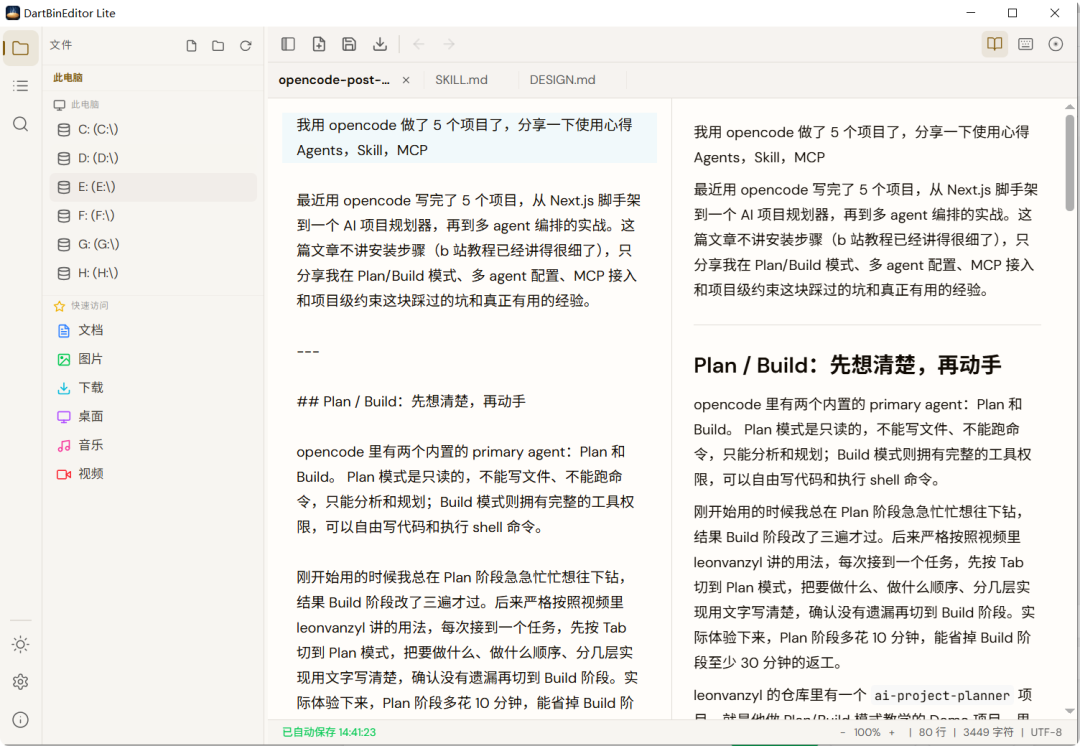Image resolution: width=1080 pixels, height=746 pixels.
Task: Open settings gear in sidebar
Action: pos(21,682)
